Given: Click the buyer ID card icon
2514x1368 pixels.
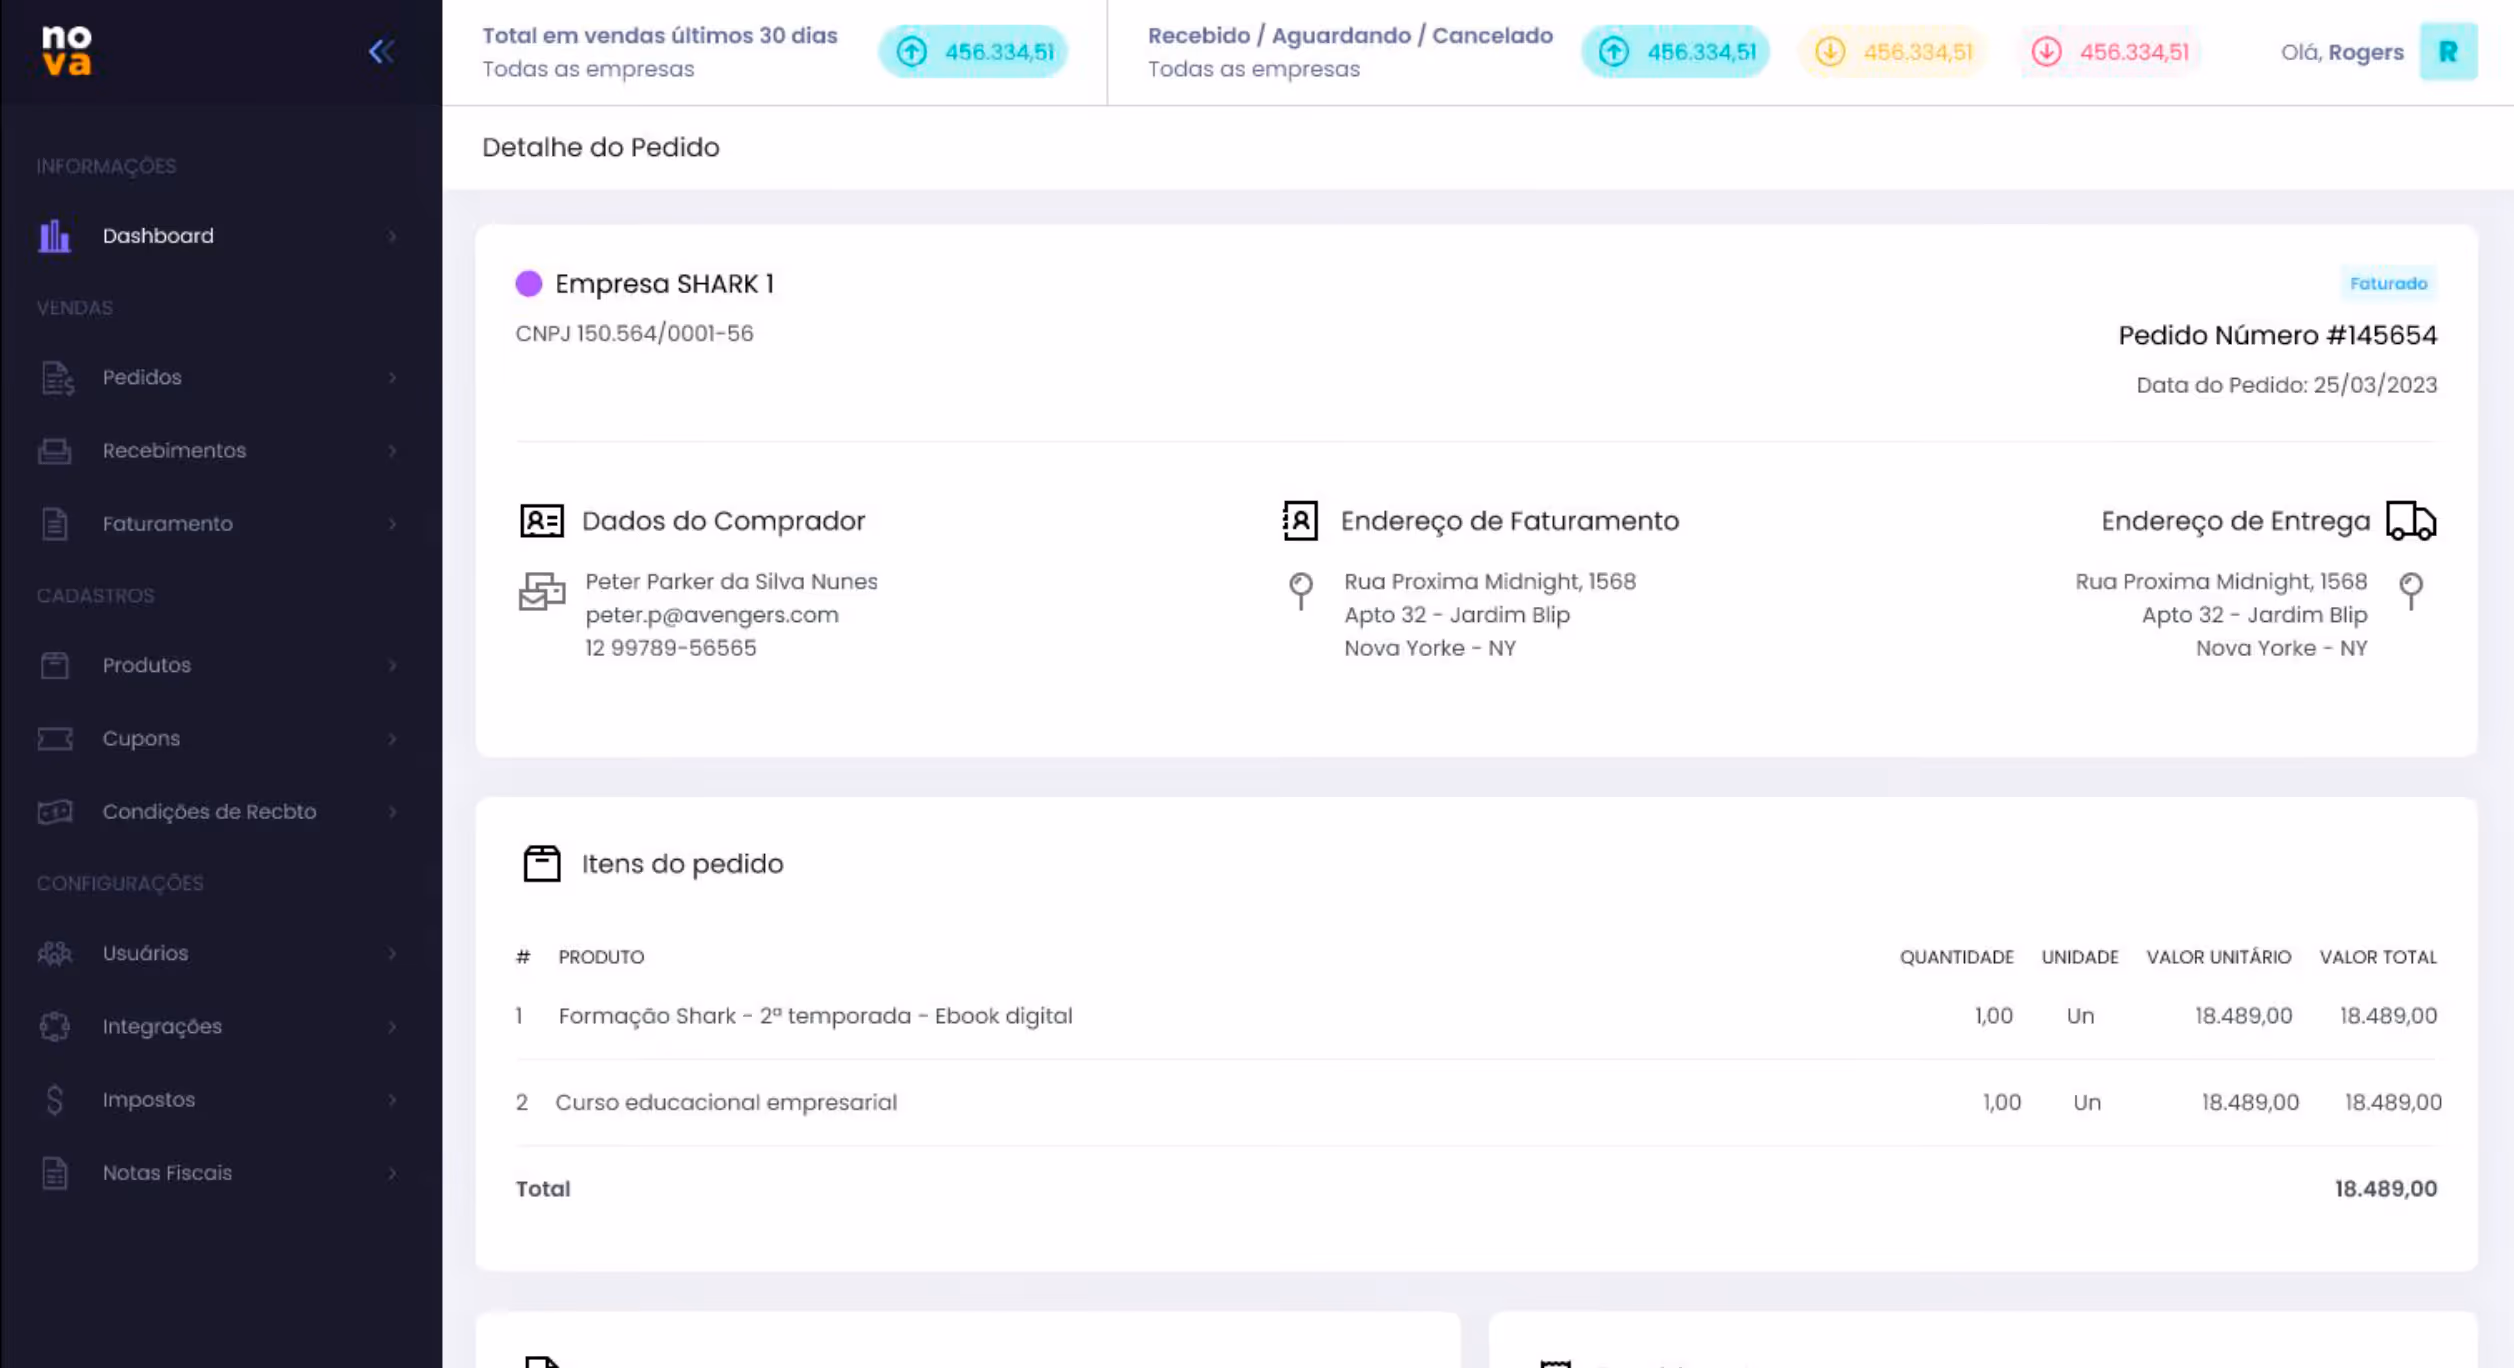Looking at the screenshot, I should click(542, 521).
